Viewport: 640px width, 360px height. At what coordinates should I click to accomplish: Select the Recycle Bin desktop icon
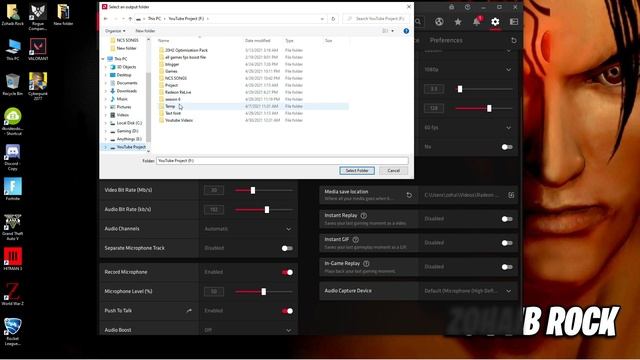(x=13, y=84)
